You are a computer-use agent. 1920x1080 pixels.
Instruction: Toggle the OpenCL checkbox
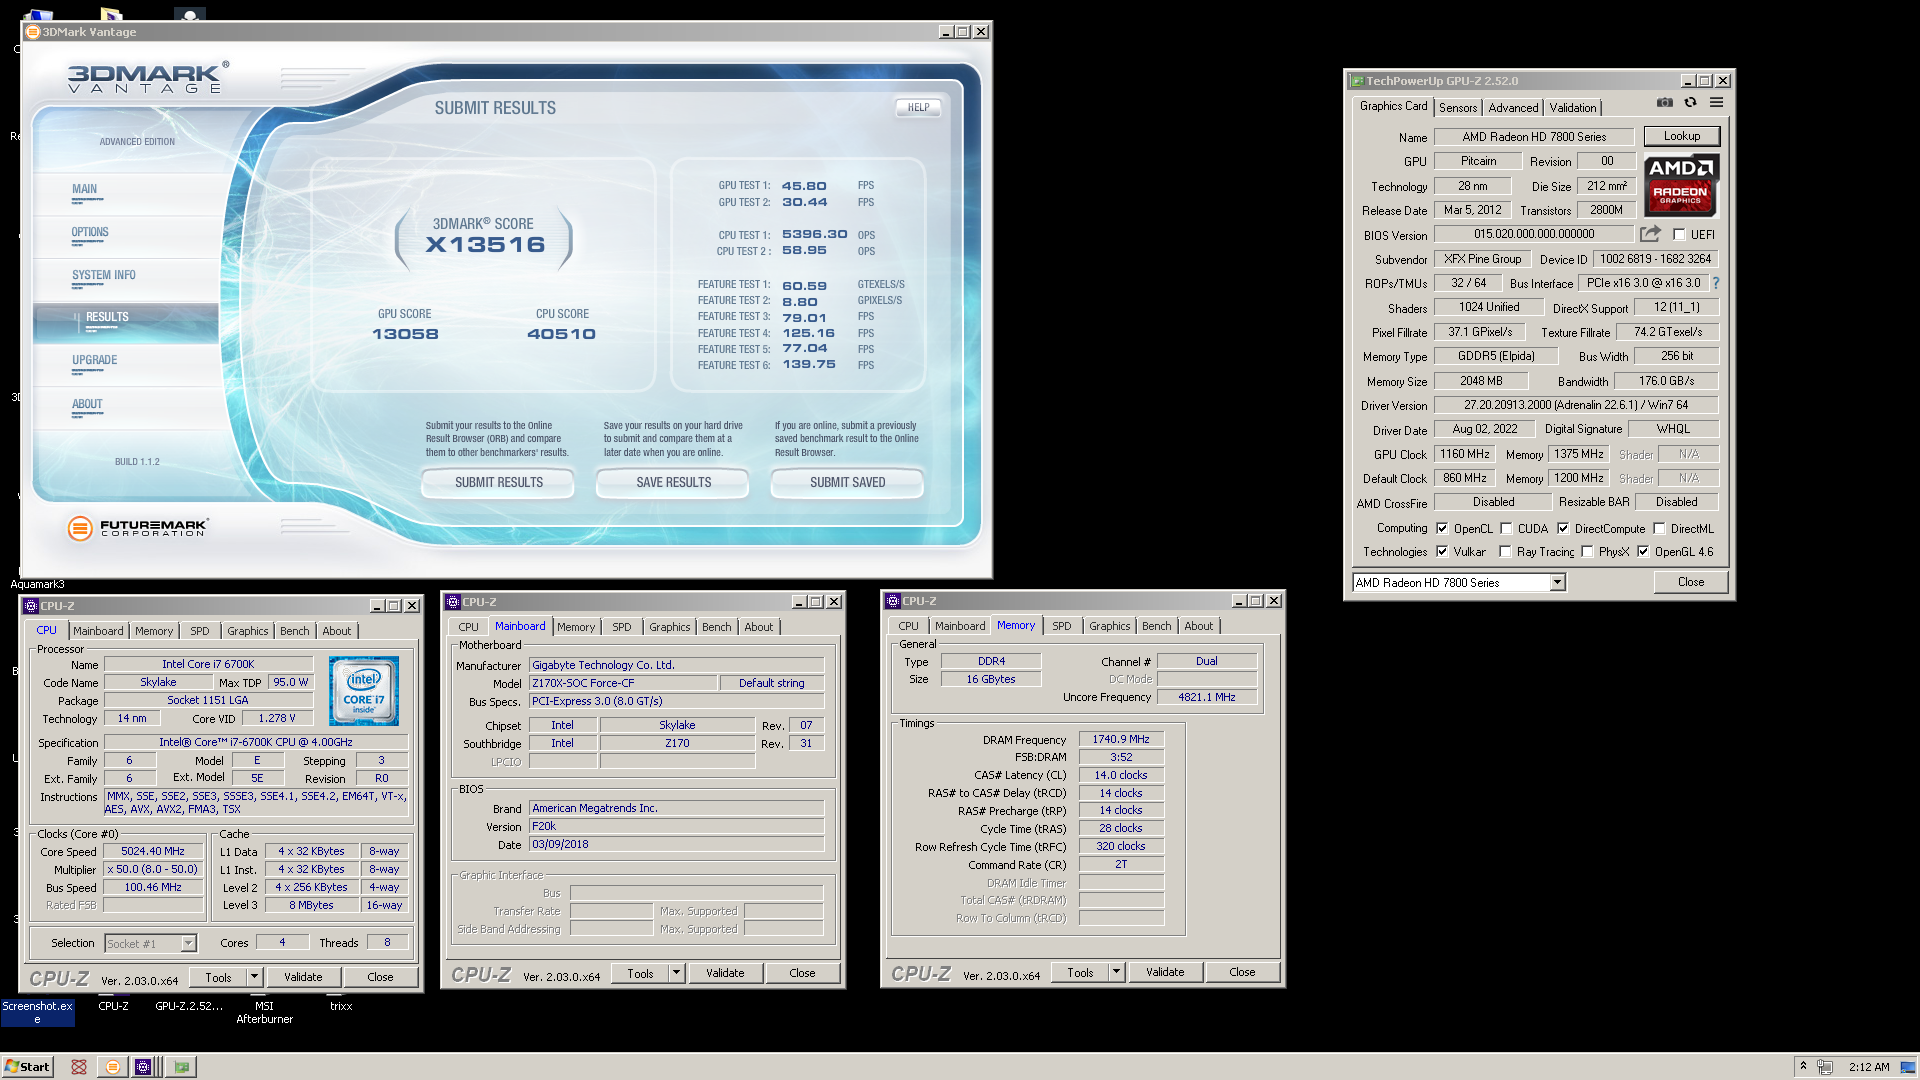point(1442,529)
